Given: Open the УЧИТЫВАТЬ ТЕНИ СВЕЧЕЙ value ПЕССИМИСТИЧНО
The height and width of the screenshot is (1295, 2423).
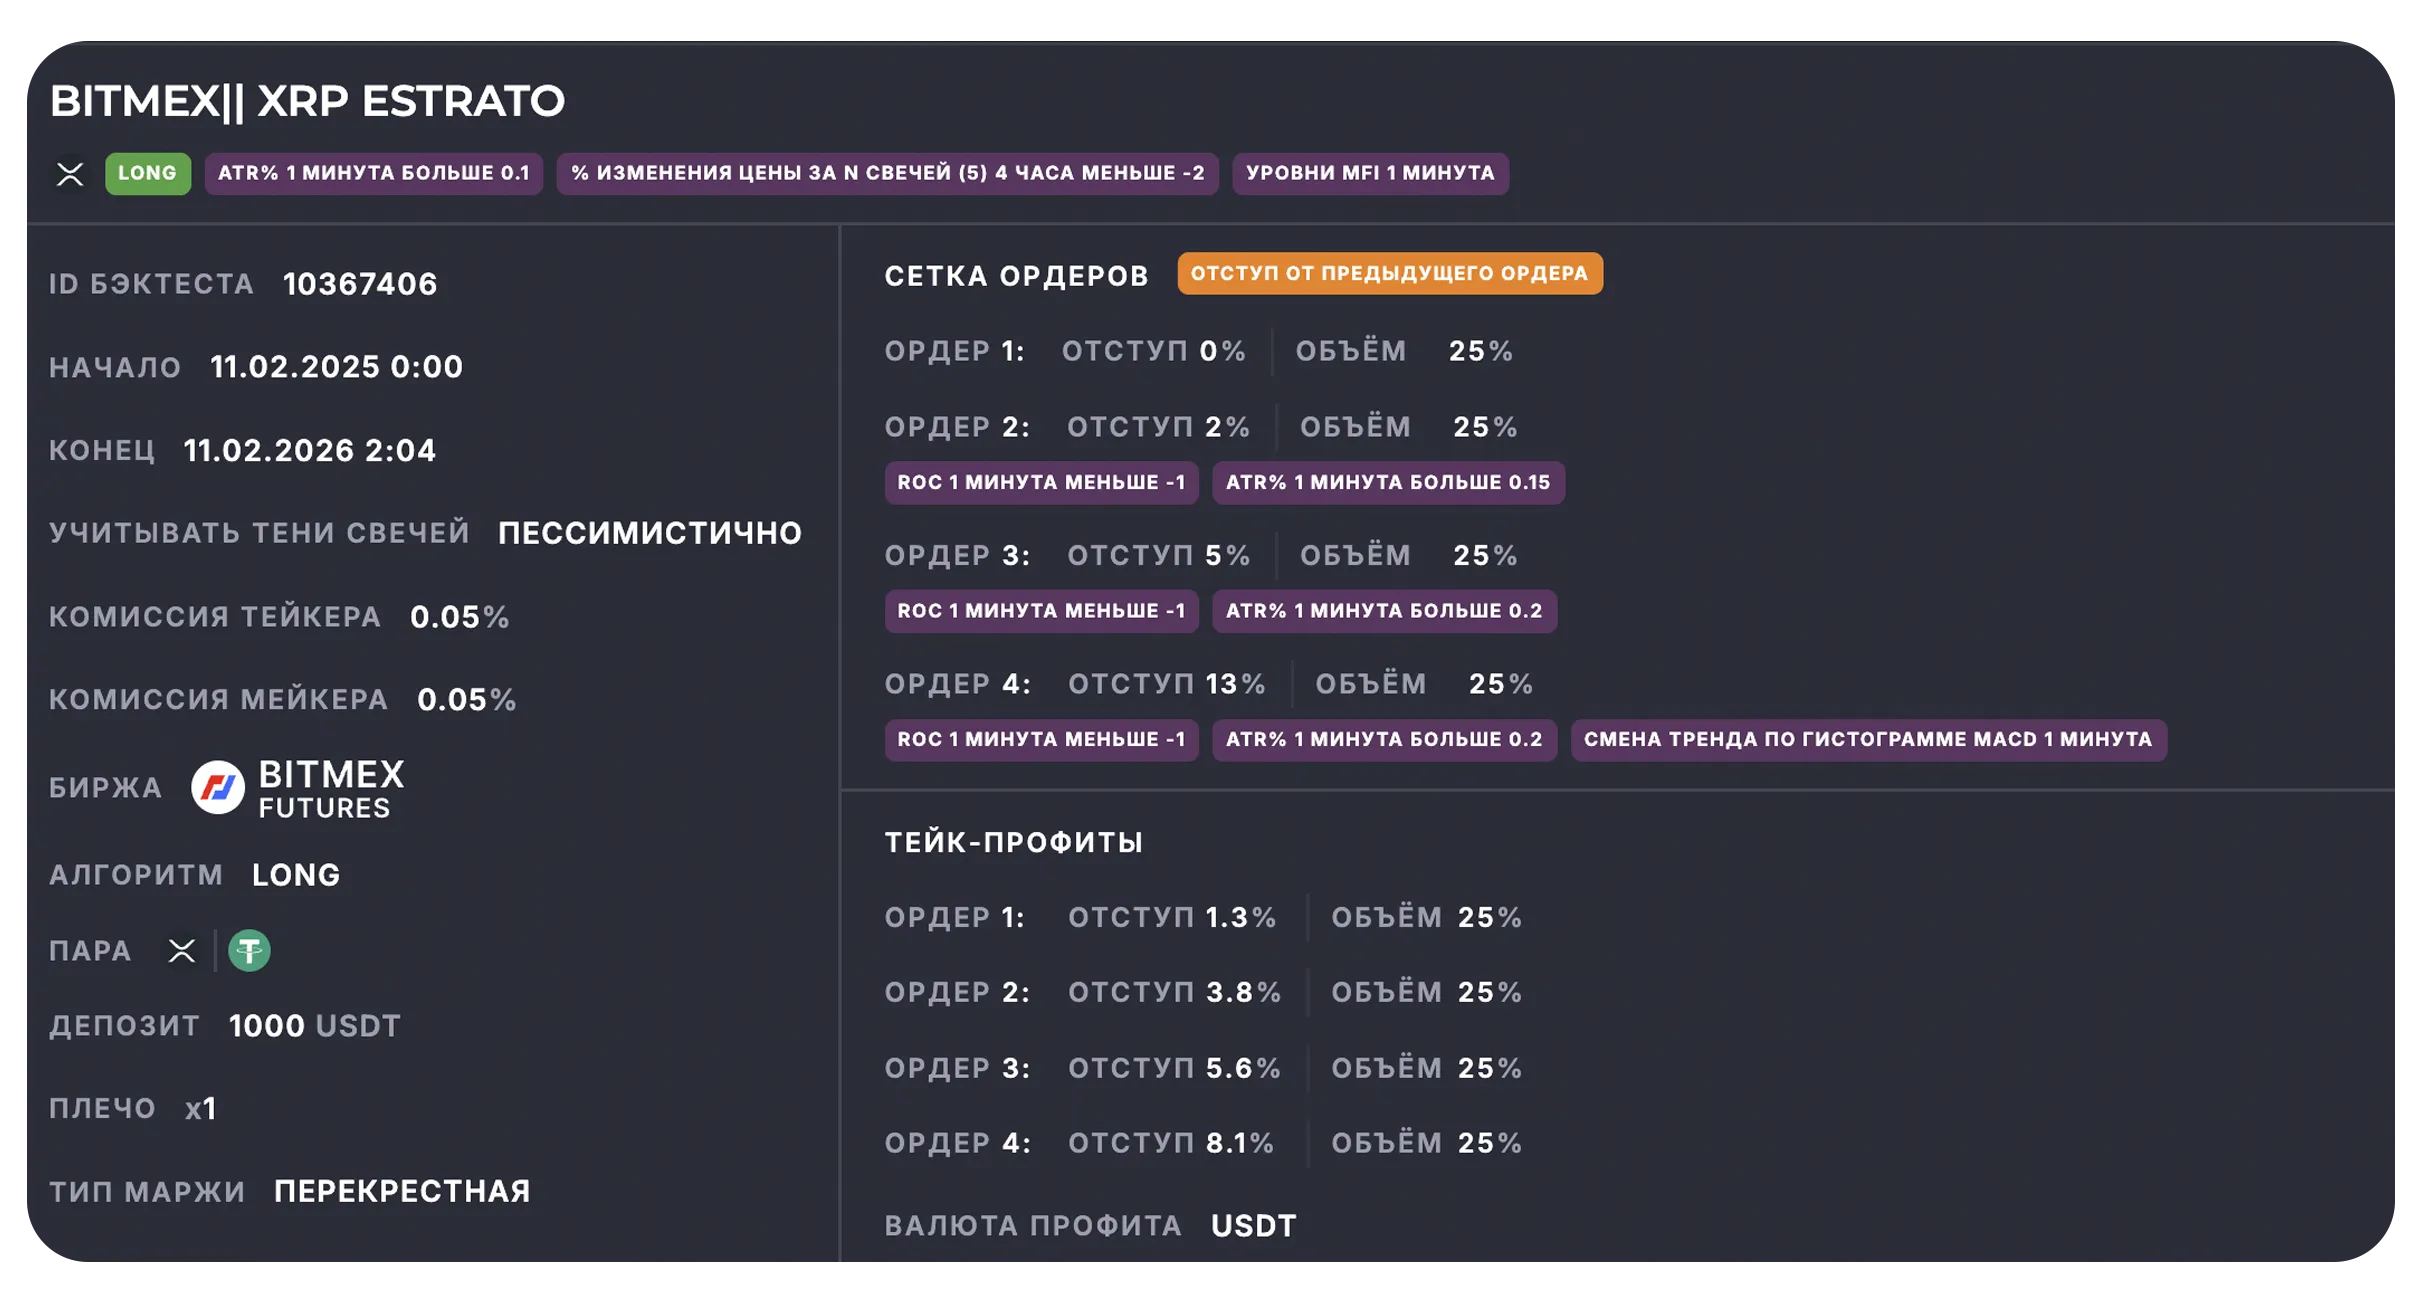Looking at the screenshot, I should (x=648, y=533).
